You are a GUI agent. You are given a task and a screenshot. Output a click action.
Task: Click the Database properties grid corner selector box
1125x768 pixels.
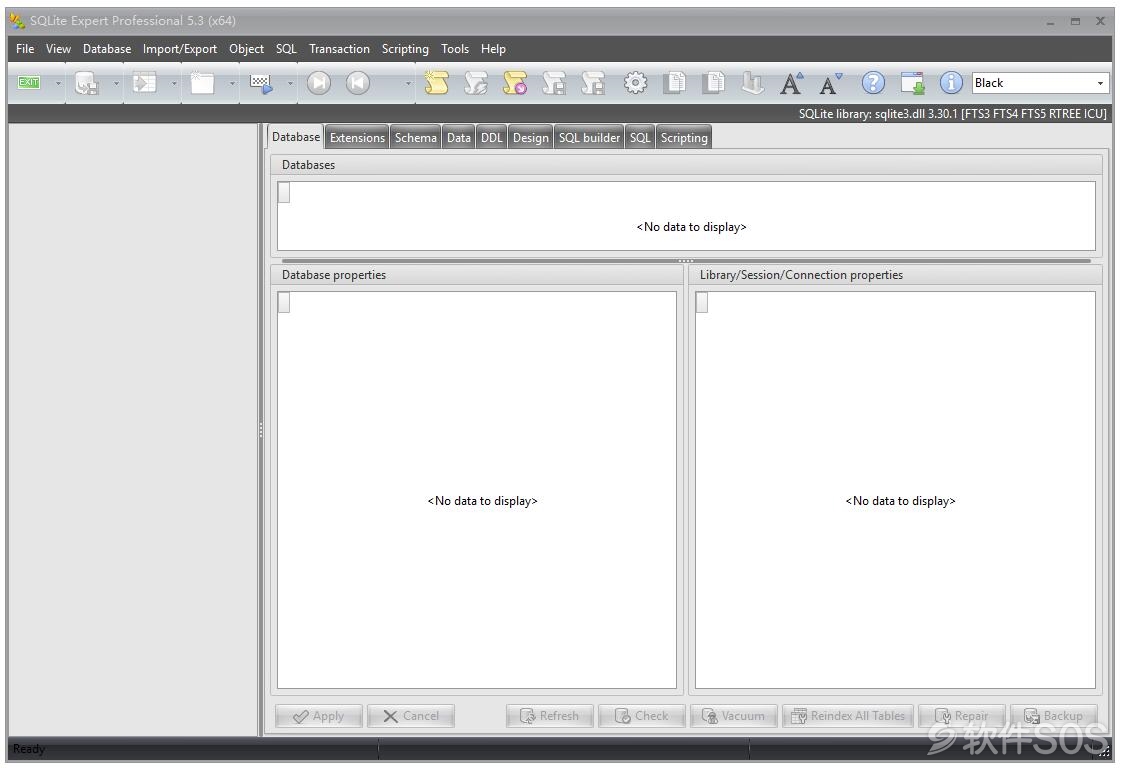284,302
